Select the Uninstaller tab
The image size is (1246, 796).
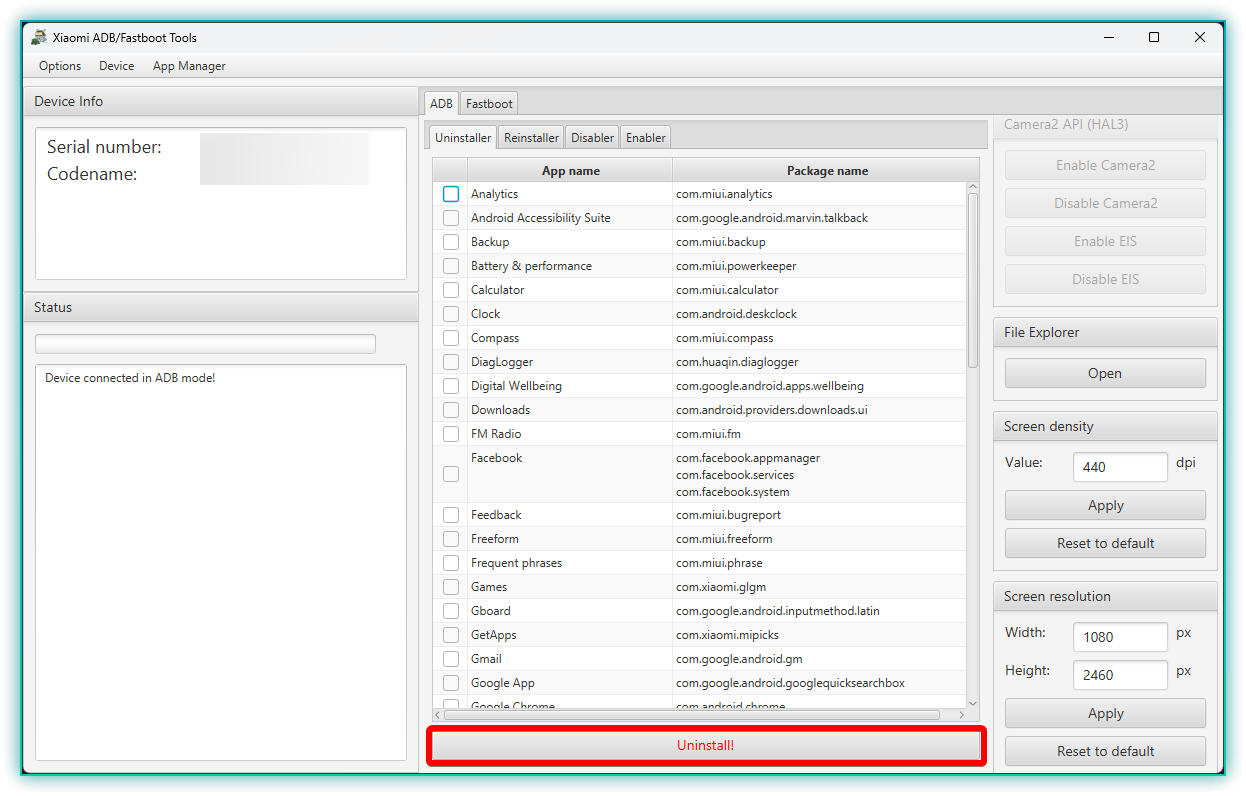point(463,138)
